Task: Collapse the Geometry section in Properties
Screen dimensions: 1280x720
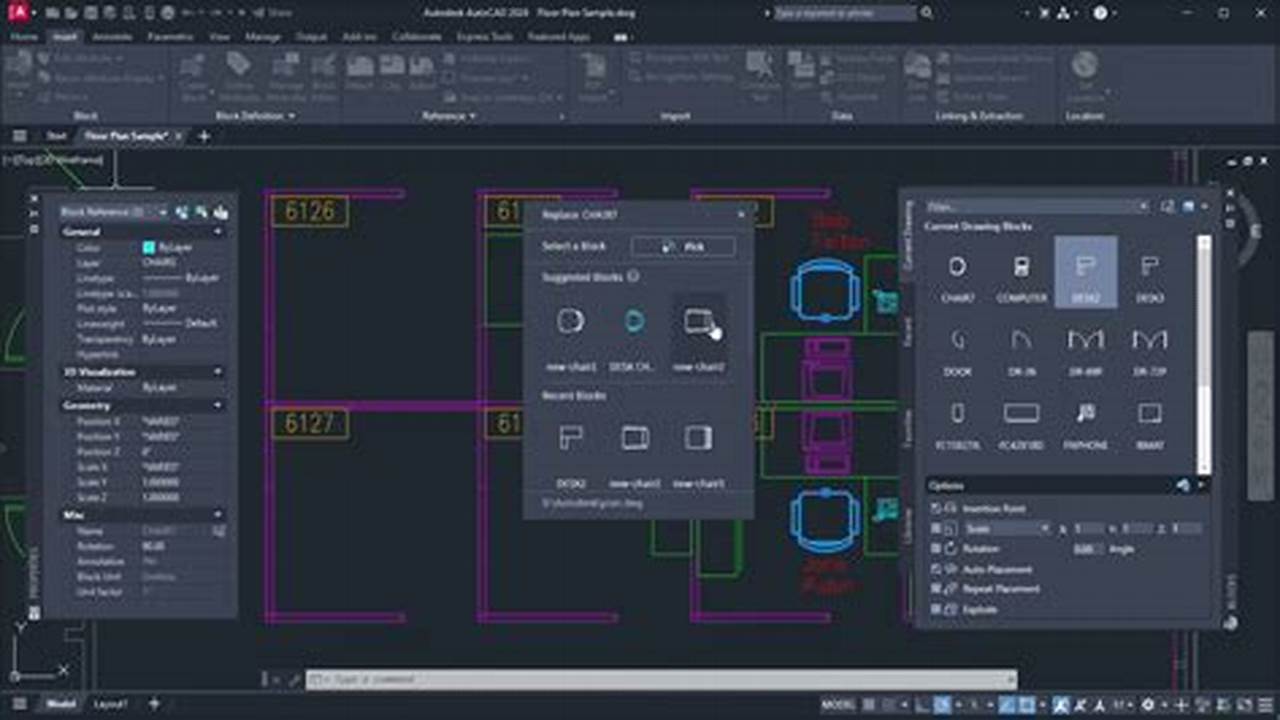Action: (217, 406)
